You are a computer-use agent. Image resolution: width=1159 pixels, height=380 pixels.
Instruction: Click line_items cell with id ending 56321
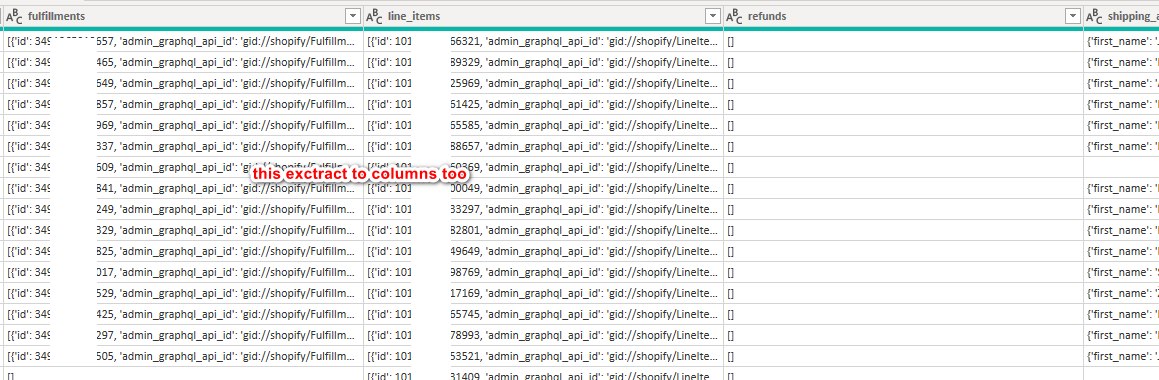tap(543, 42)
